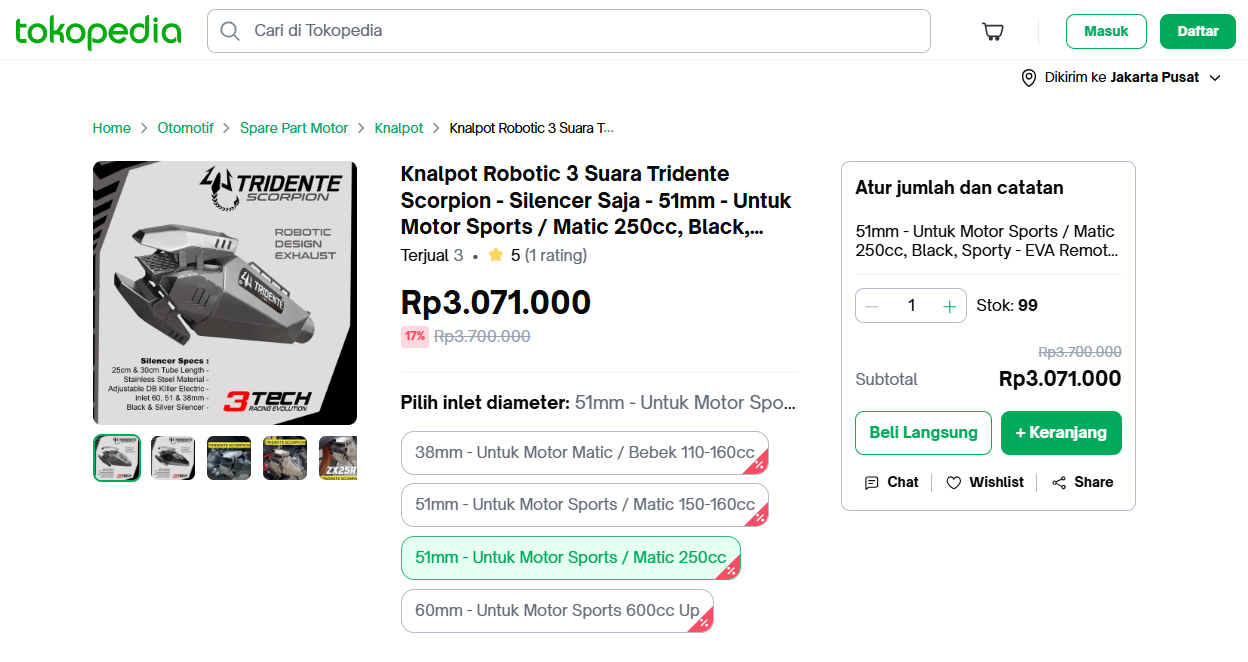Select the third product thumbnail image
1248x662 pixels.
coord(228,458)
